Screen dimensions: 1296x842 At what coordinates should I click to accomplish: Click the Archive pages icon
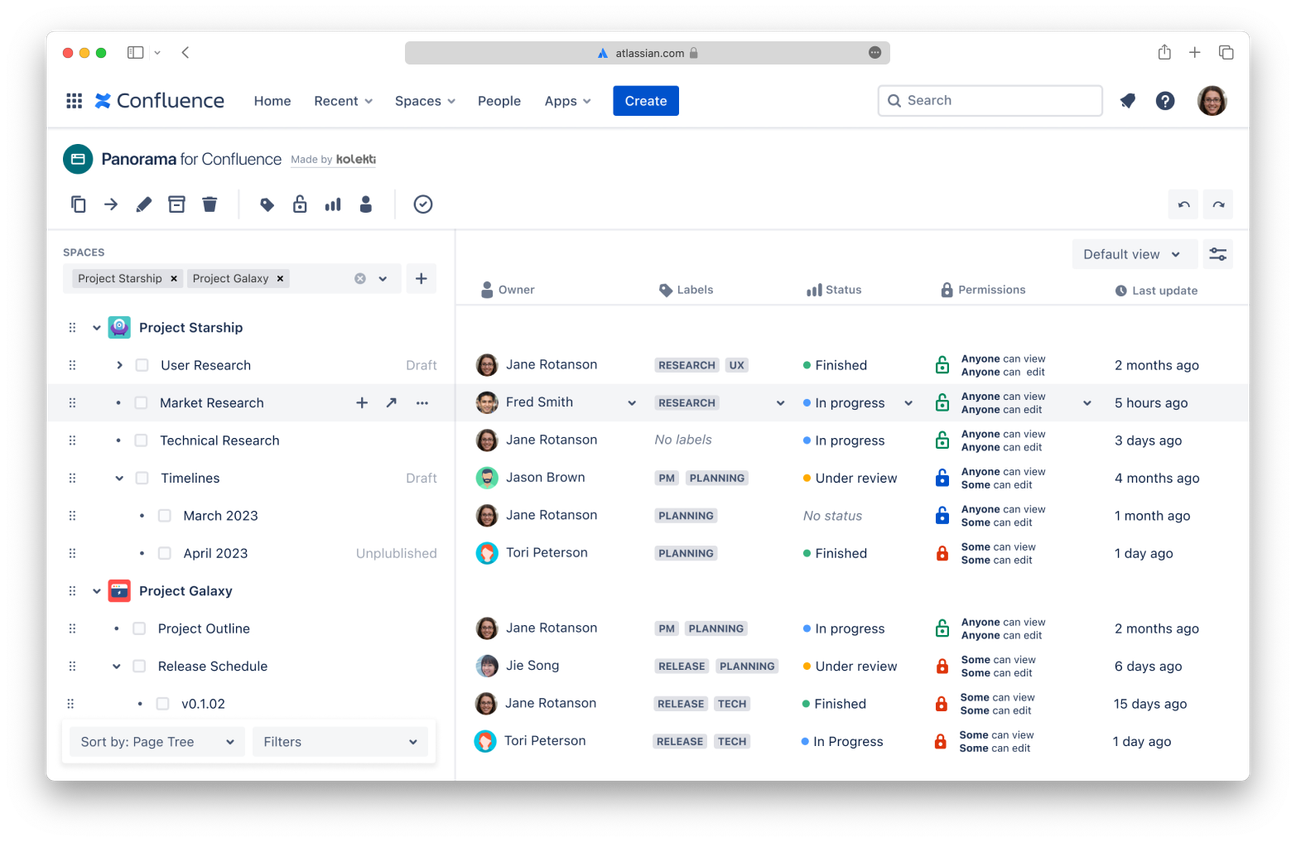point(176,204)
